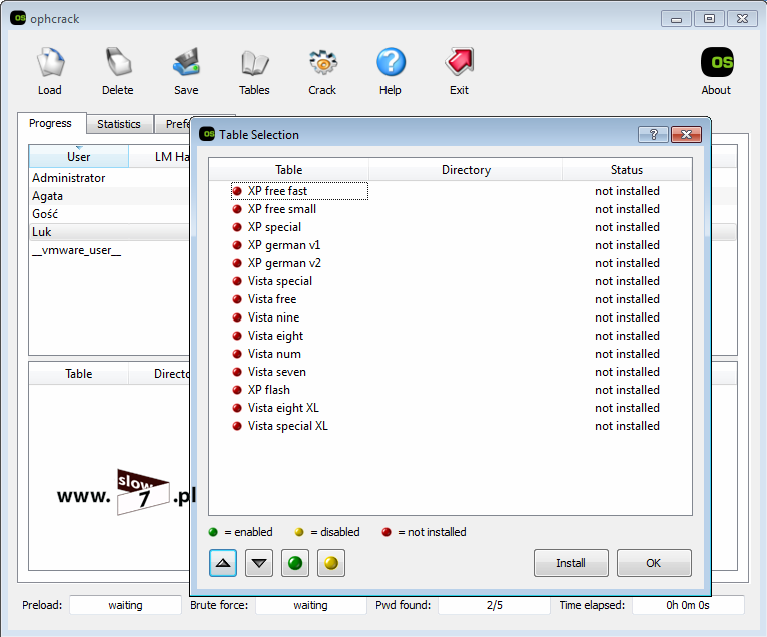Select the Gość user row
Viewport: 767px width, 637px height.
coord(109,214)
